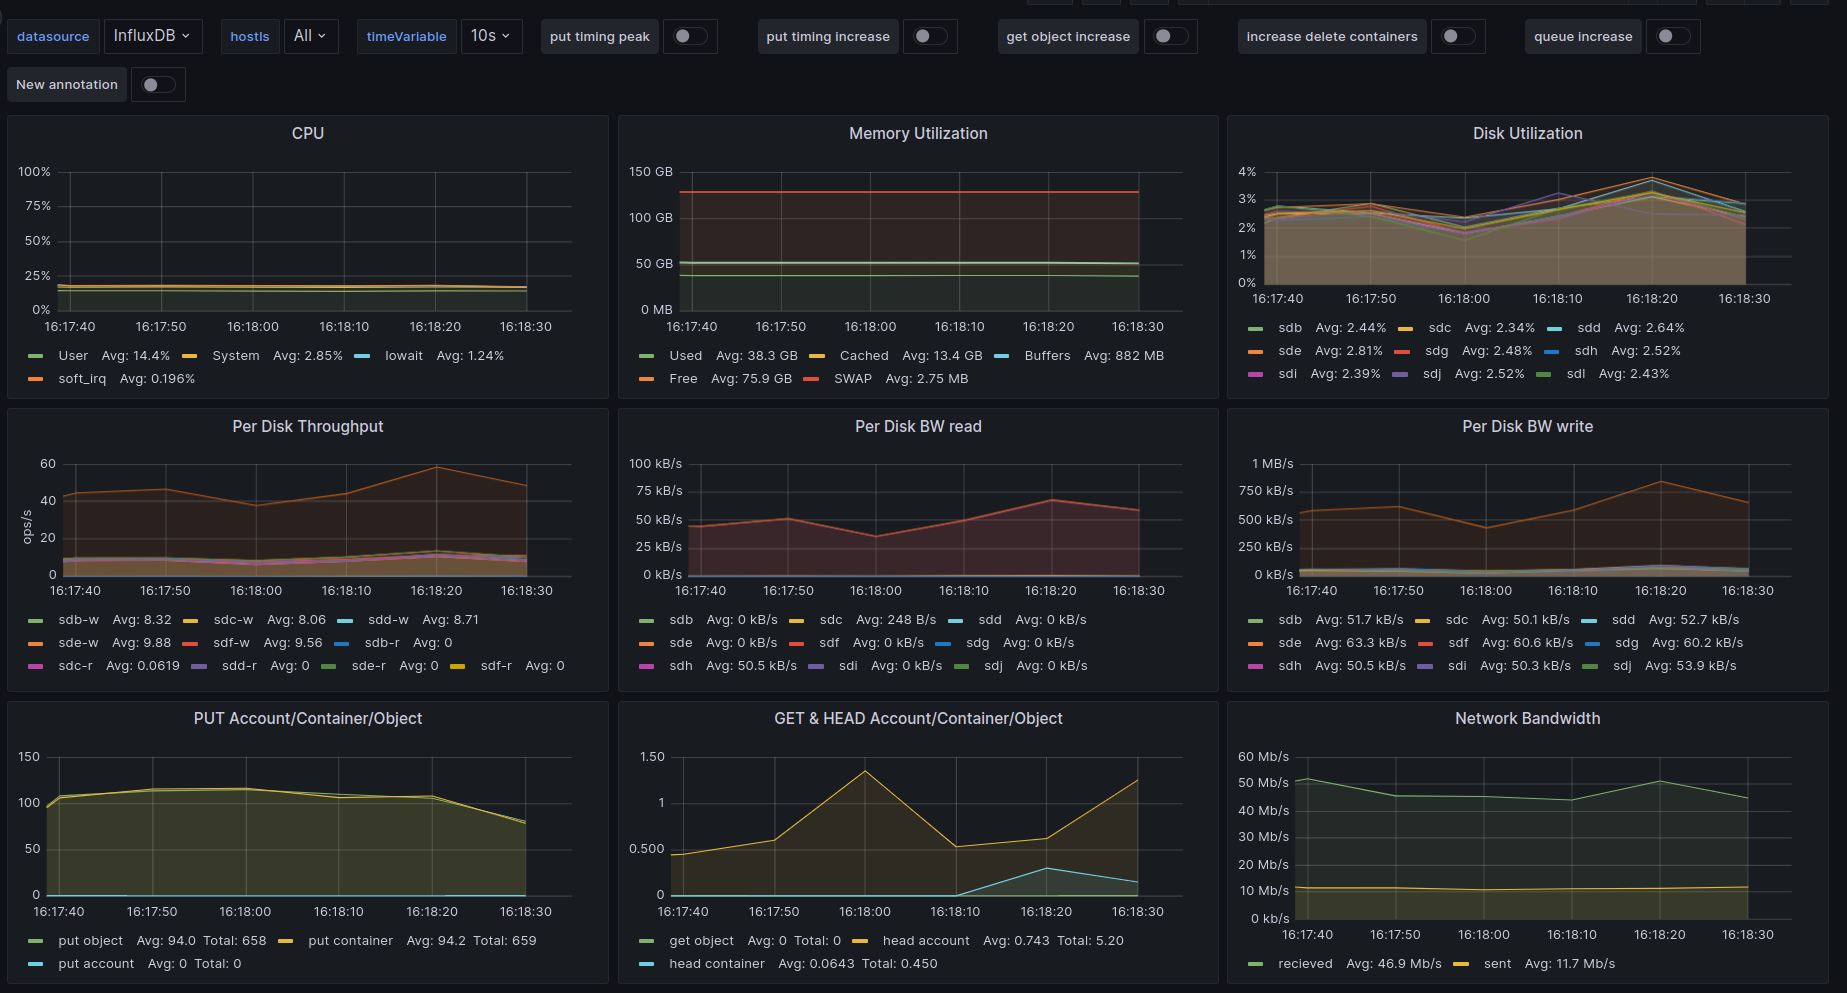The width and height of the screenshot is (1847, 993).
Task: Open the Network Bandwidth panel title menu
Action: 1526,719
